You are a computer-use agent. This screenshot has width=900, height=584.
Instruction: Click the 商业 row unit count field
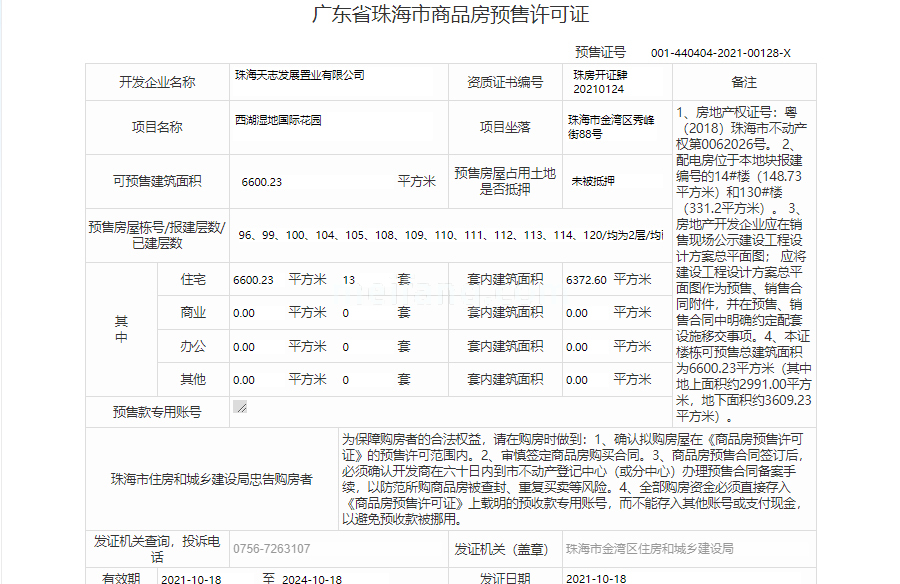pos(346,313)
